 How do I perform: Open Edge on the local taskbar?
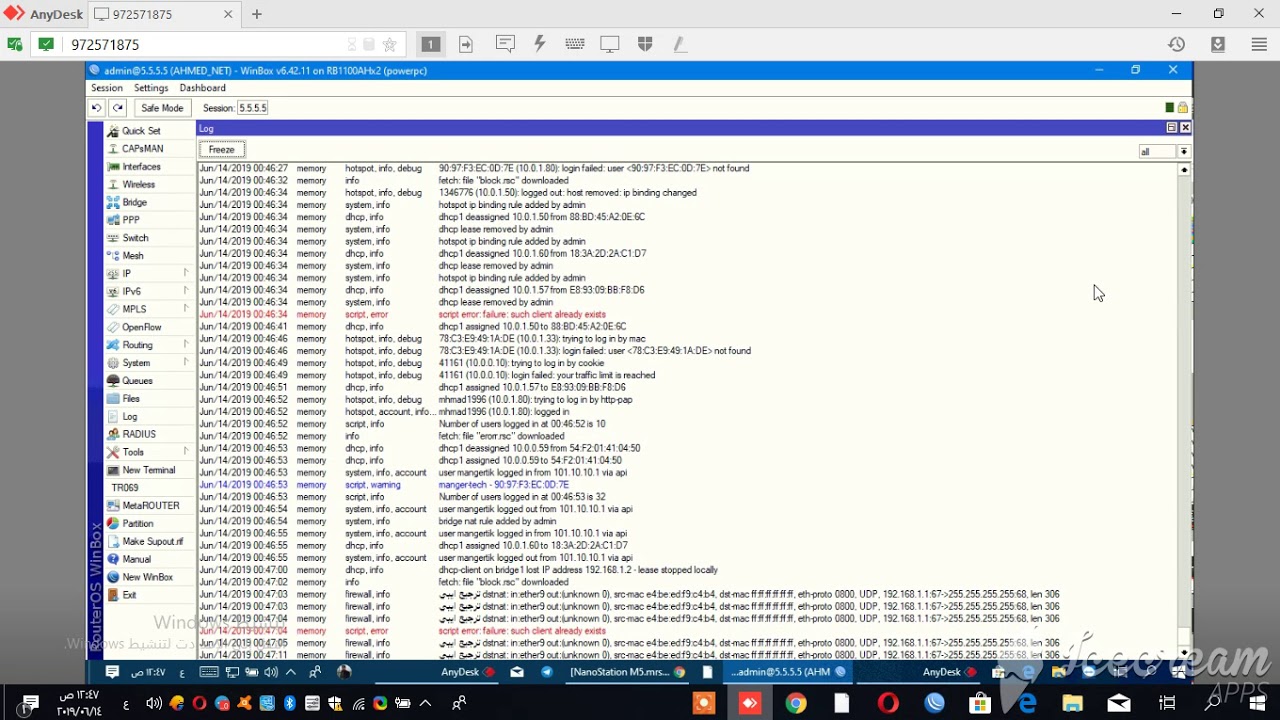(x=1027, y=704)
